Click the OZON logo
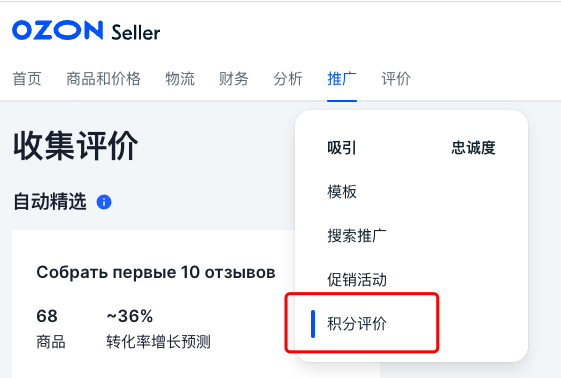Screen dimensions: 561x378 (58, 30)
